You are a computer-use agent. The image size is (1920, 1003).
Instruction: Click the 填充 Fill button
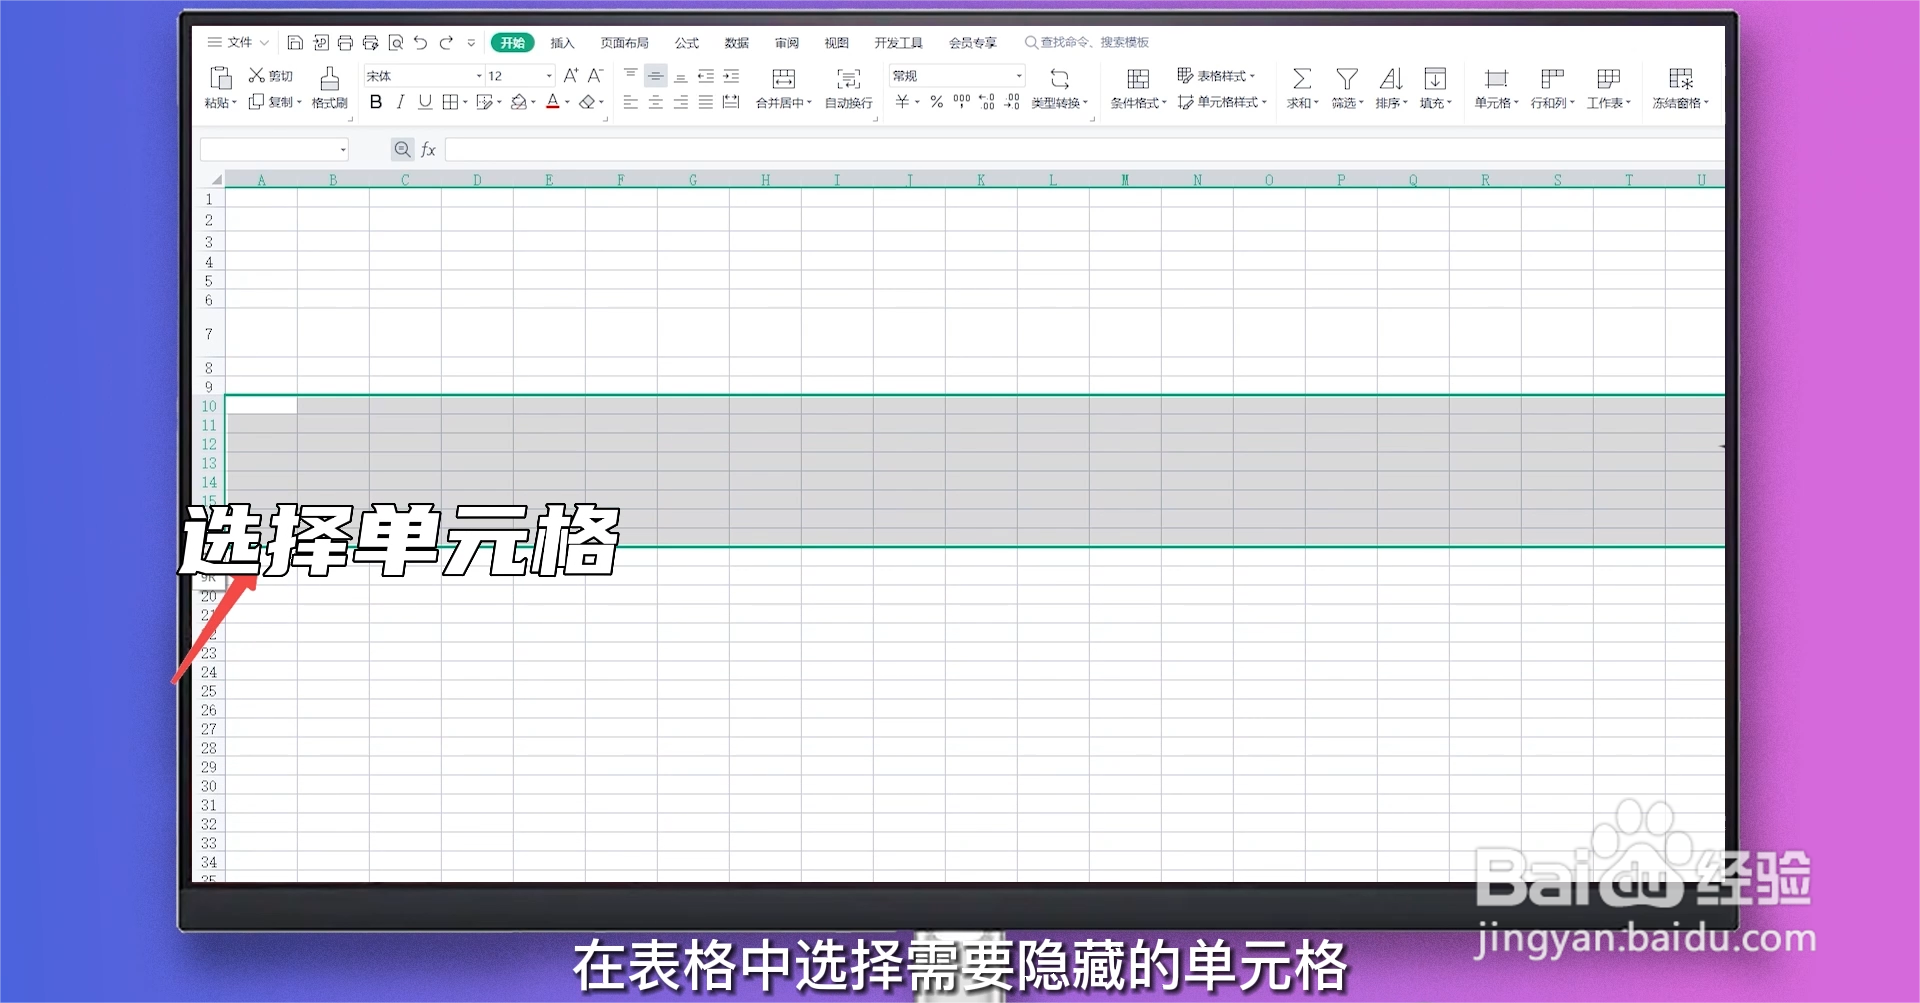[1435, 88]
